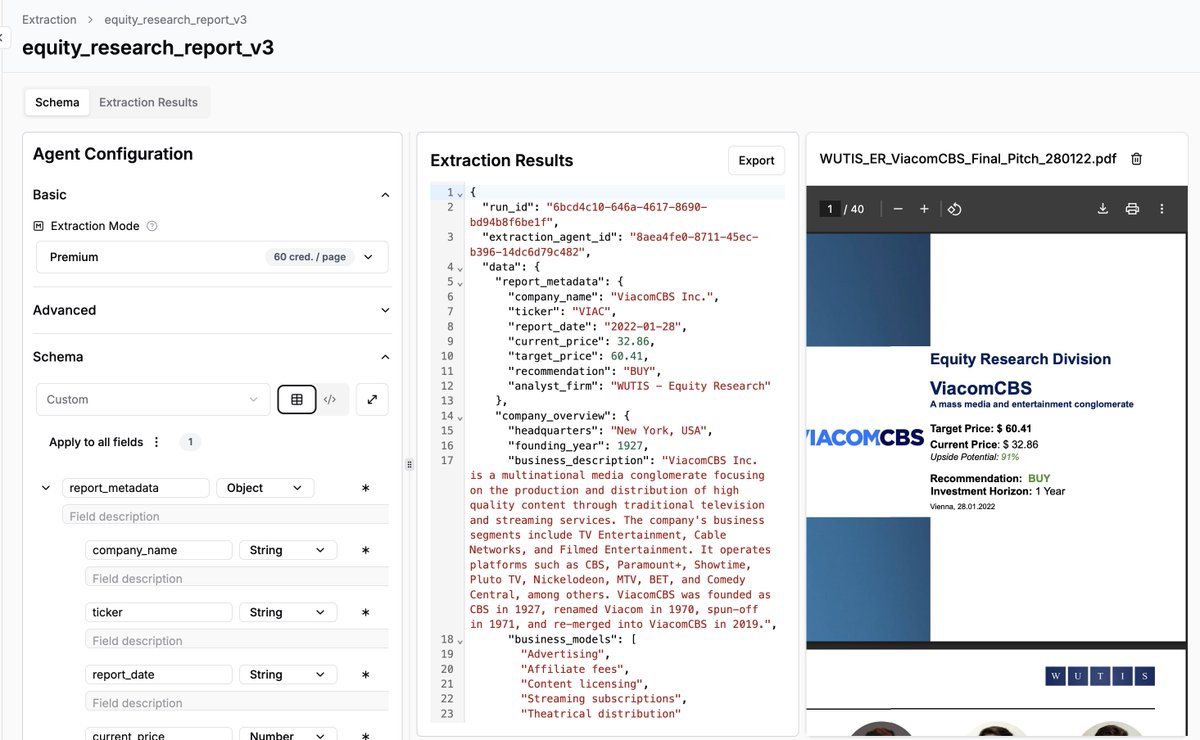Screen dimensions: 1200x740
Task: Edit ticker field name
Action: (158, 612)
